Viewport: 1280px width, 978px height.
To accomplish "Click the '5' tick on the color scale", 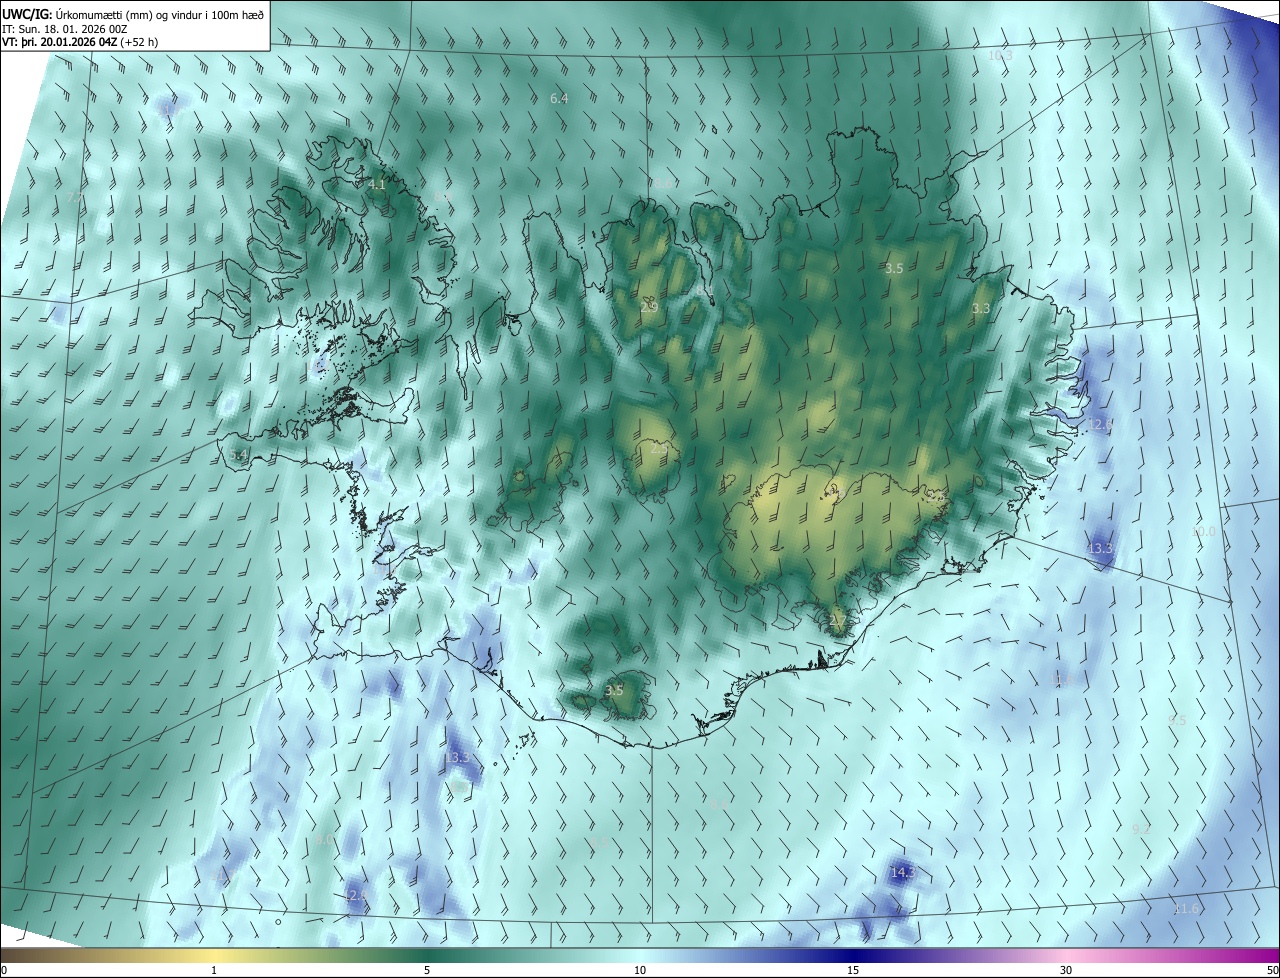I will coord(427,970).
